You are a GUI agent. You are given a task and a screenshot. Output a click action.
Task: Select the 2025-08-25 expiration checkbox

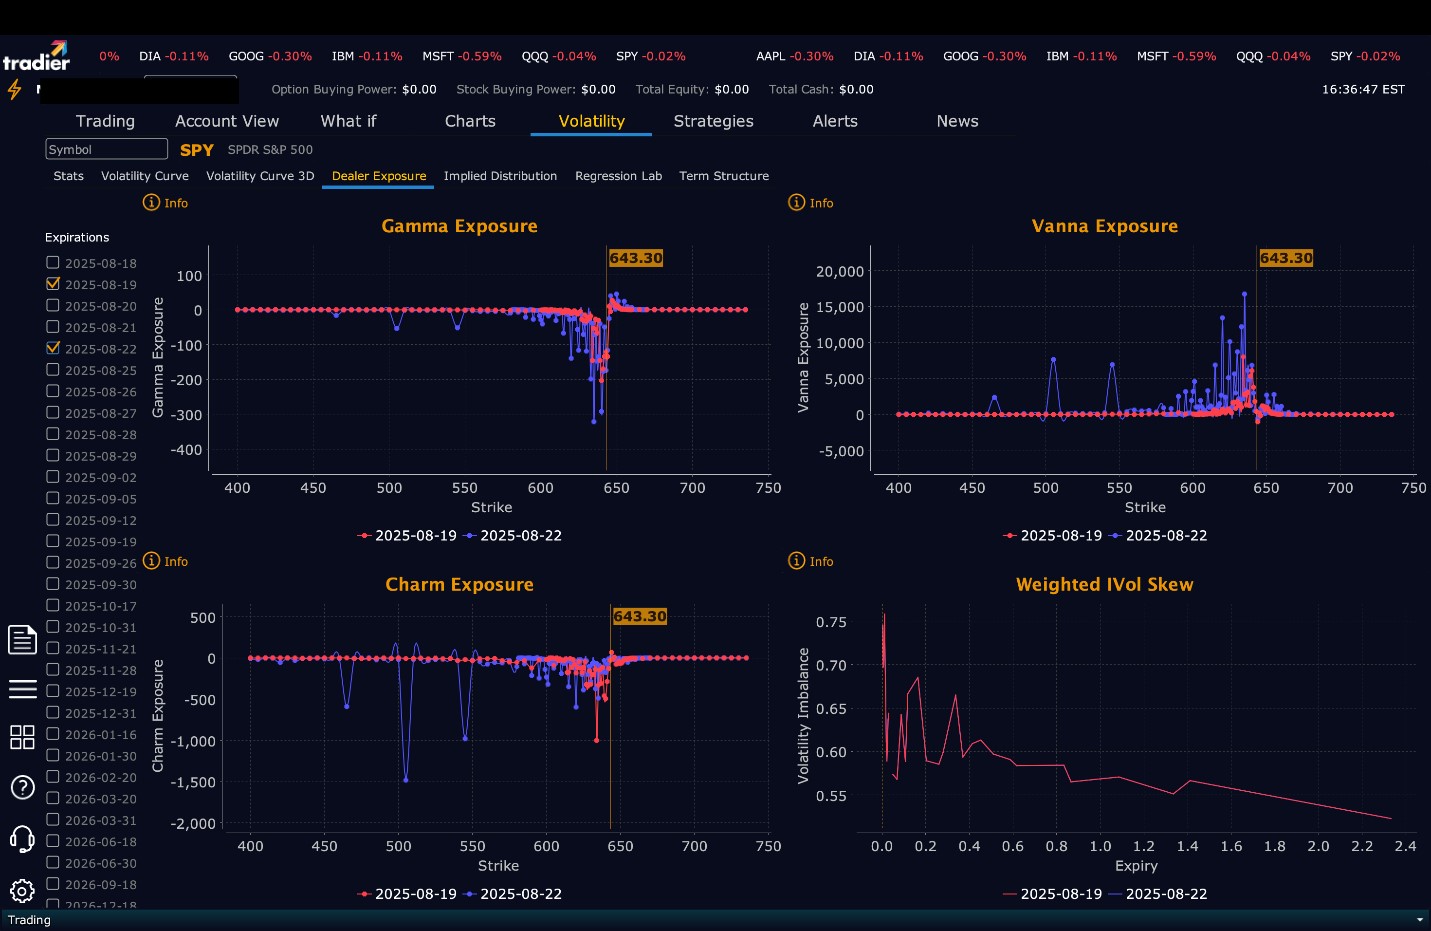[x=53, y=370]
